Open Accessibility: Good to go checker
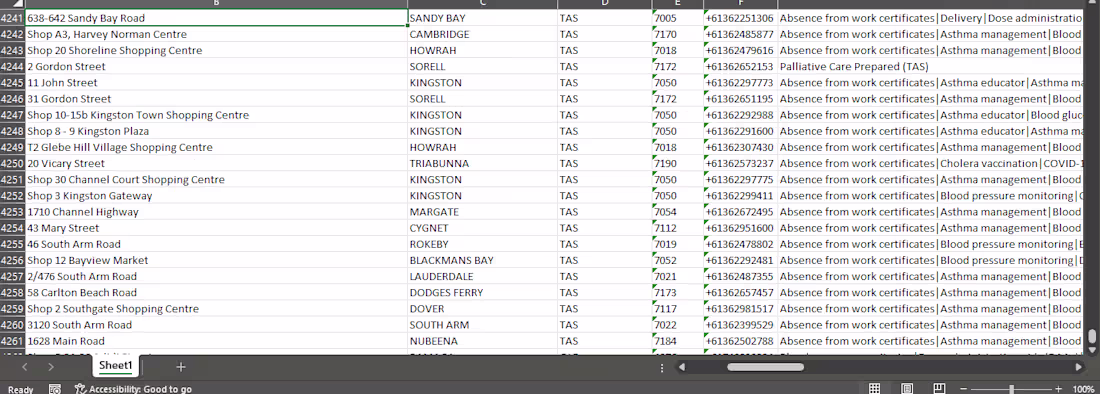Screen dimensions: 1100x394 pyautogui.click(x=133, y=389)
